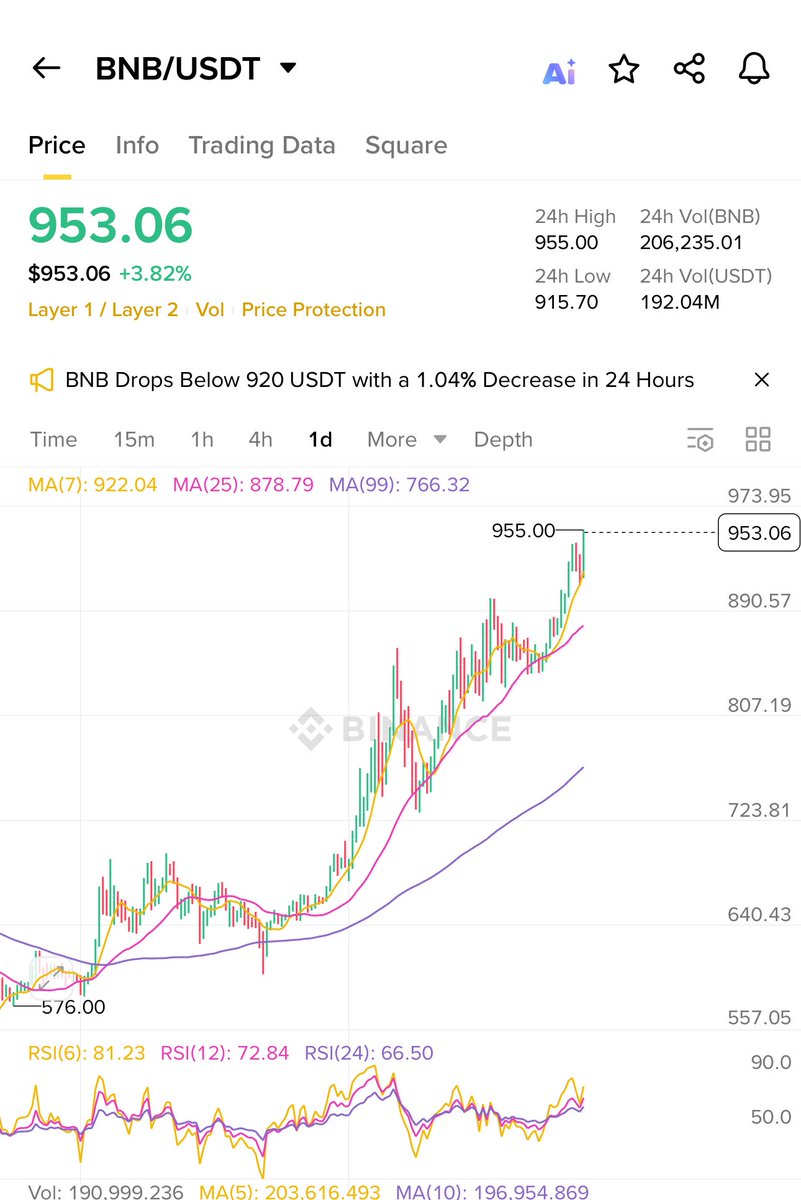The width and height of the screenshot is (801, 1200).
Task: Switch to the Price tab
Action: point(57,145)
